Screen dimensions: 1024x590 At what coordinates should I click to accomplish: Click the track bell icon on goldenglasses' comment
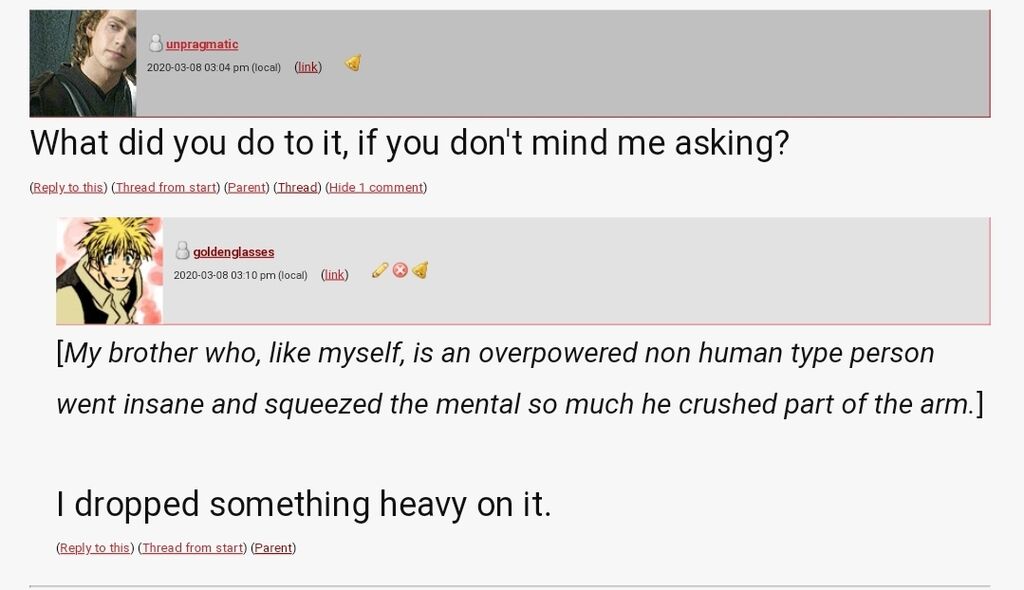click(420, 270)
